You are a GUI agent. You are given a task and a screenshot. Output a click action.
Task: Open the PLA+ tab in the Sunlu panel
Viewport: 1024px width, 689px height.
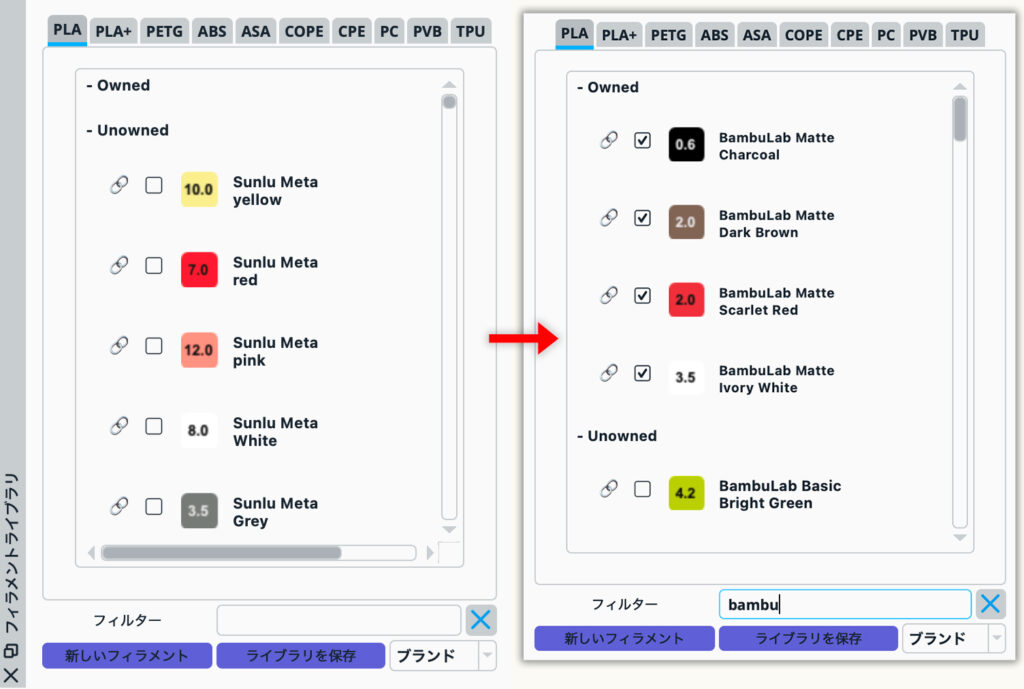click(x=114, y=31)
